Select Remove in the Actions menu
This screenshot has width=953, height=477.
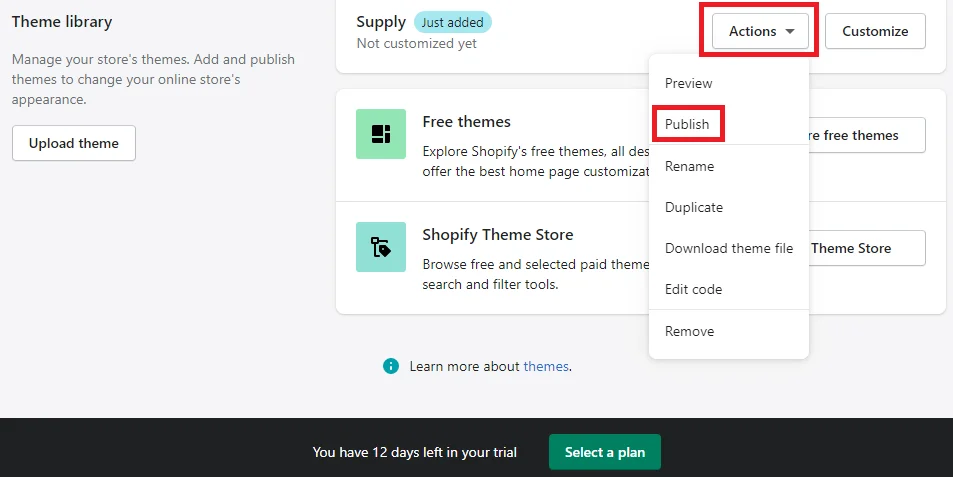click(x=690, y=331)
